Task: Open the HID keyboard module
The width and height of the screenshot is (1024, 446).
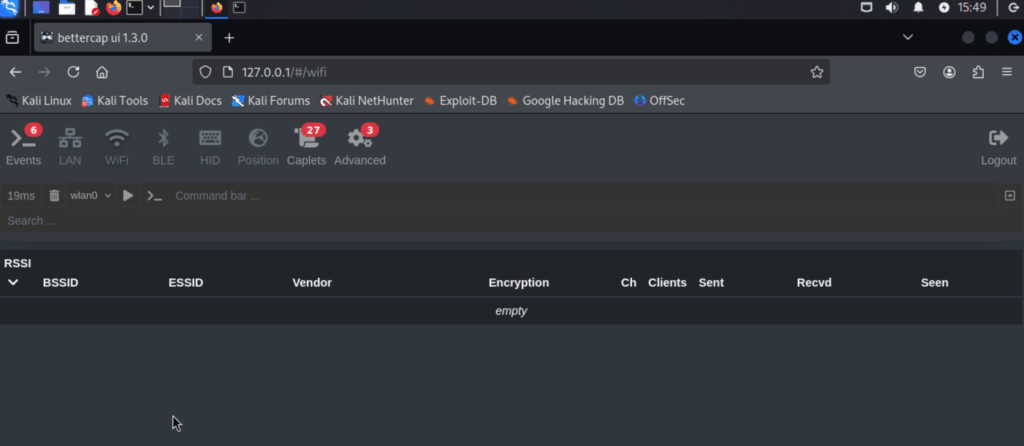Action: pyautogui.click(x=210, y=141)
